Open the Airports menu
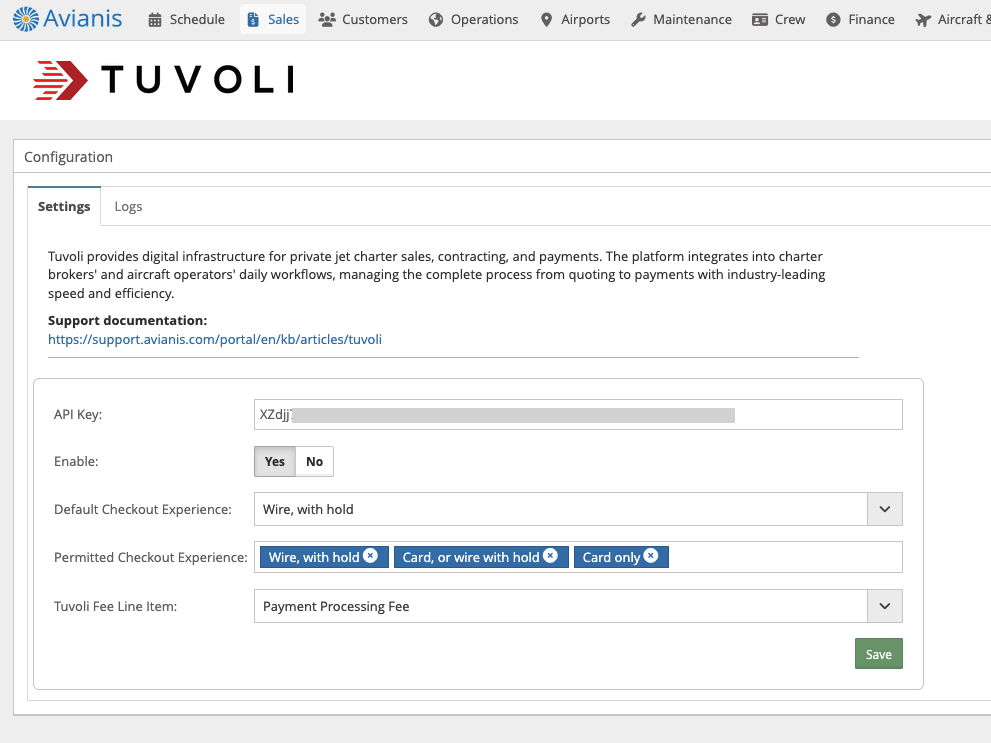Screen dimensions: 991x743 point(576,20)
